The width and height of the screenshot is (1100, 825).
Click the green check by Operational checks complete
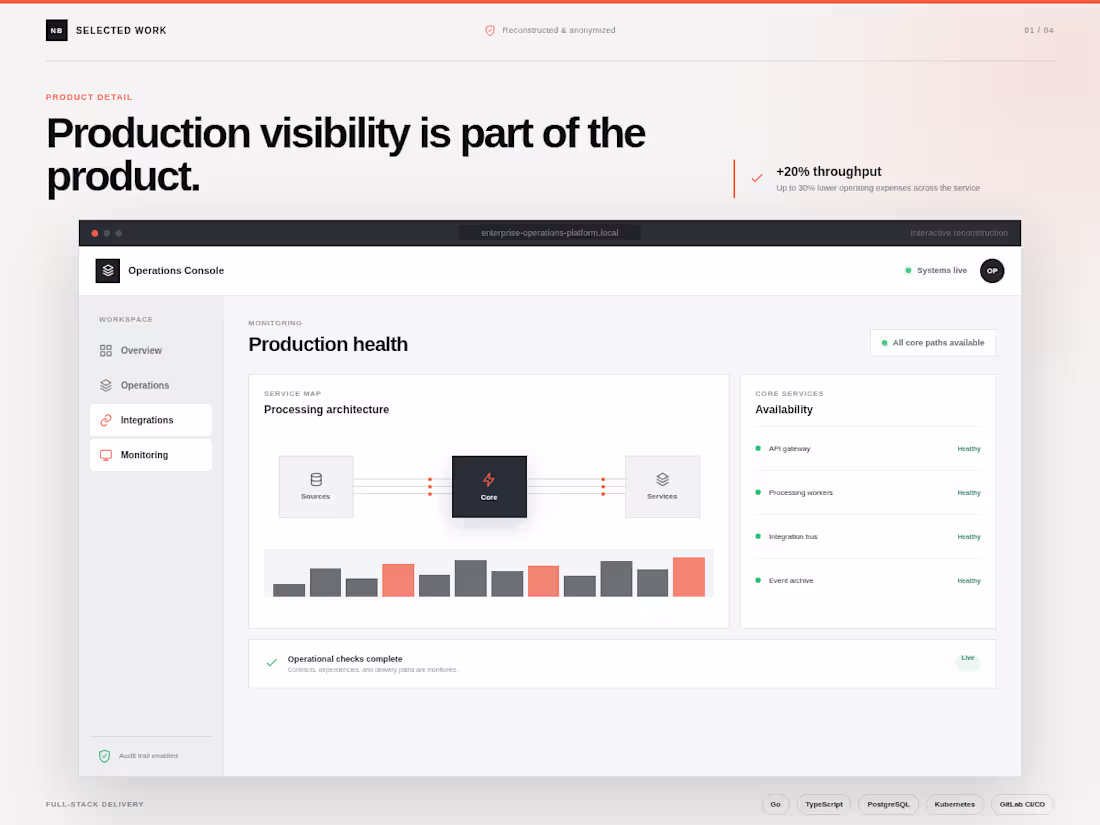271,662
